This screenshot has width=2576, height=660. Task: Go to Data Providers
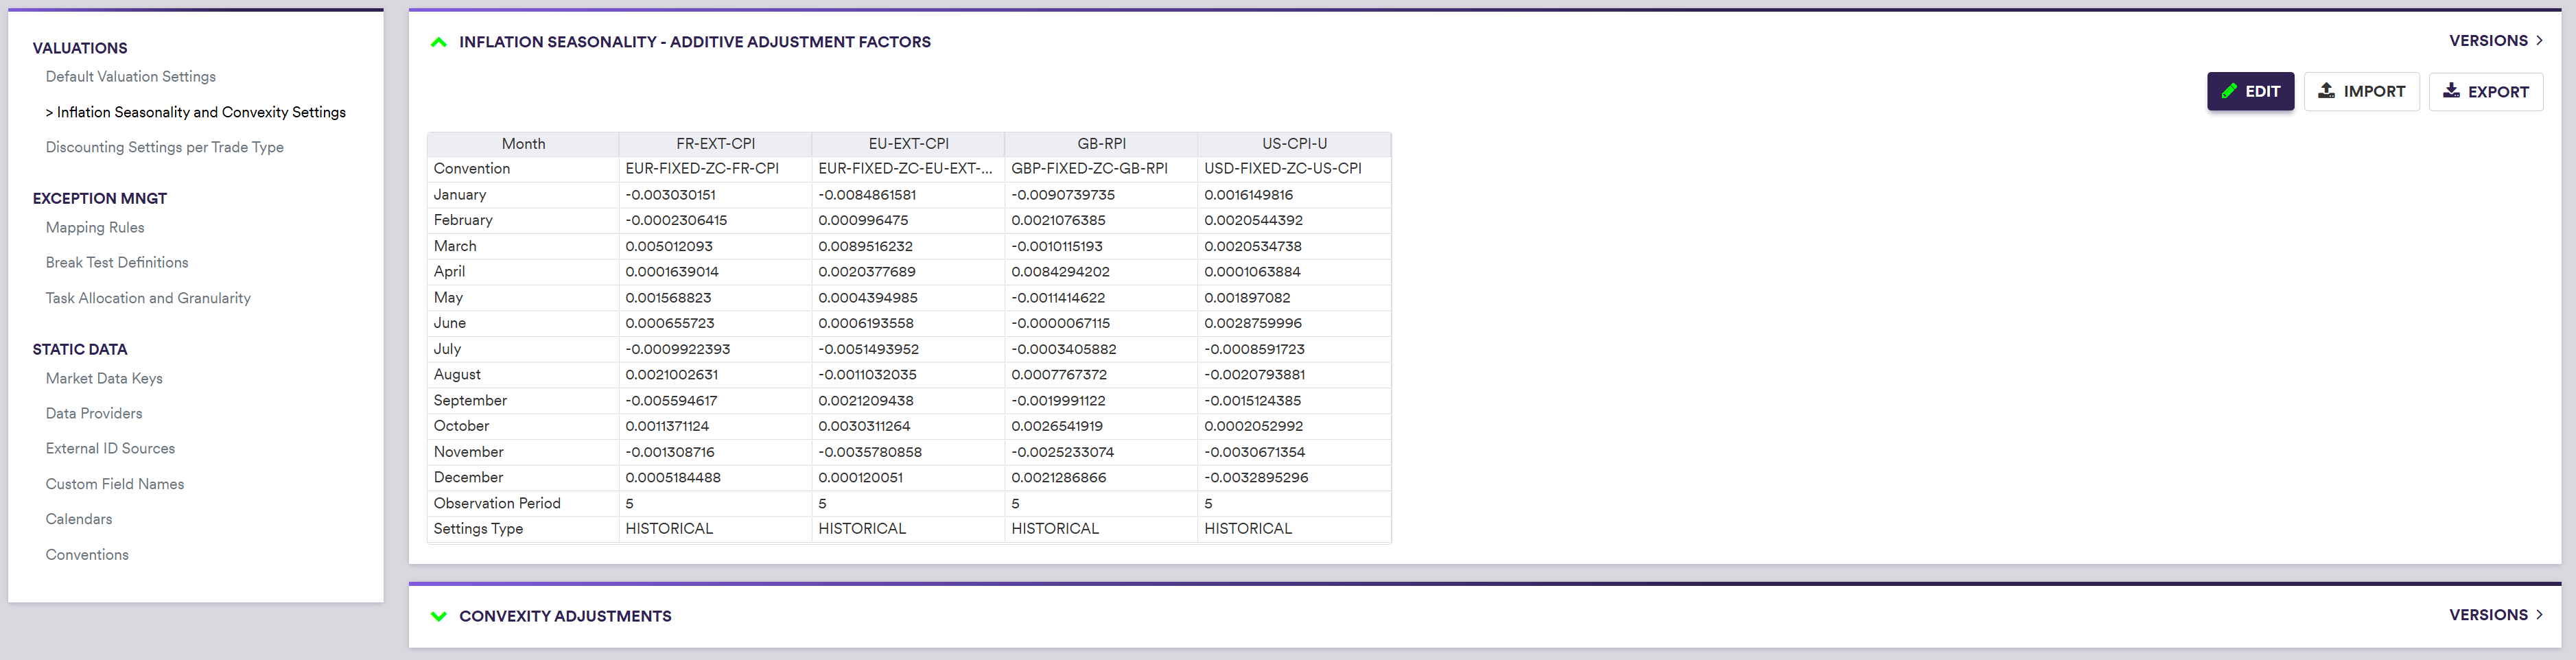[94, 413]
